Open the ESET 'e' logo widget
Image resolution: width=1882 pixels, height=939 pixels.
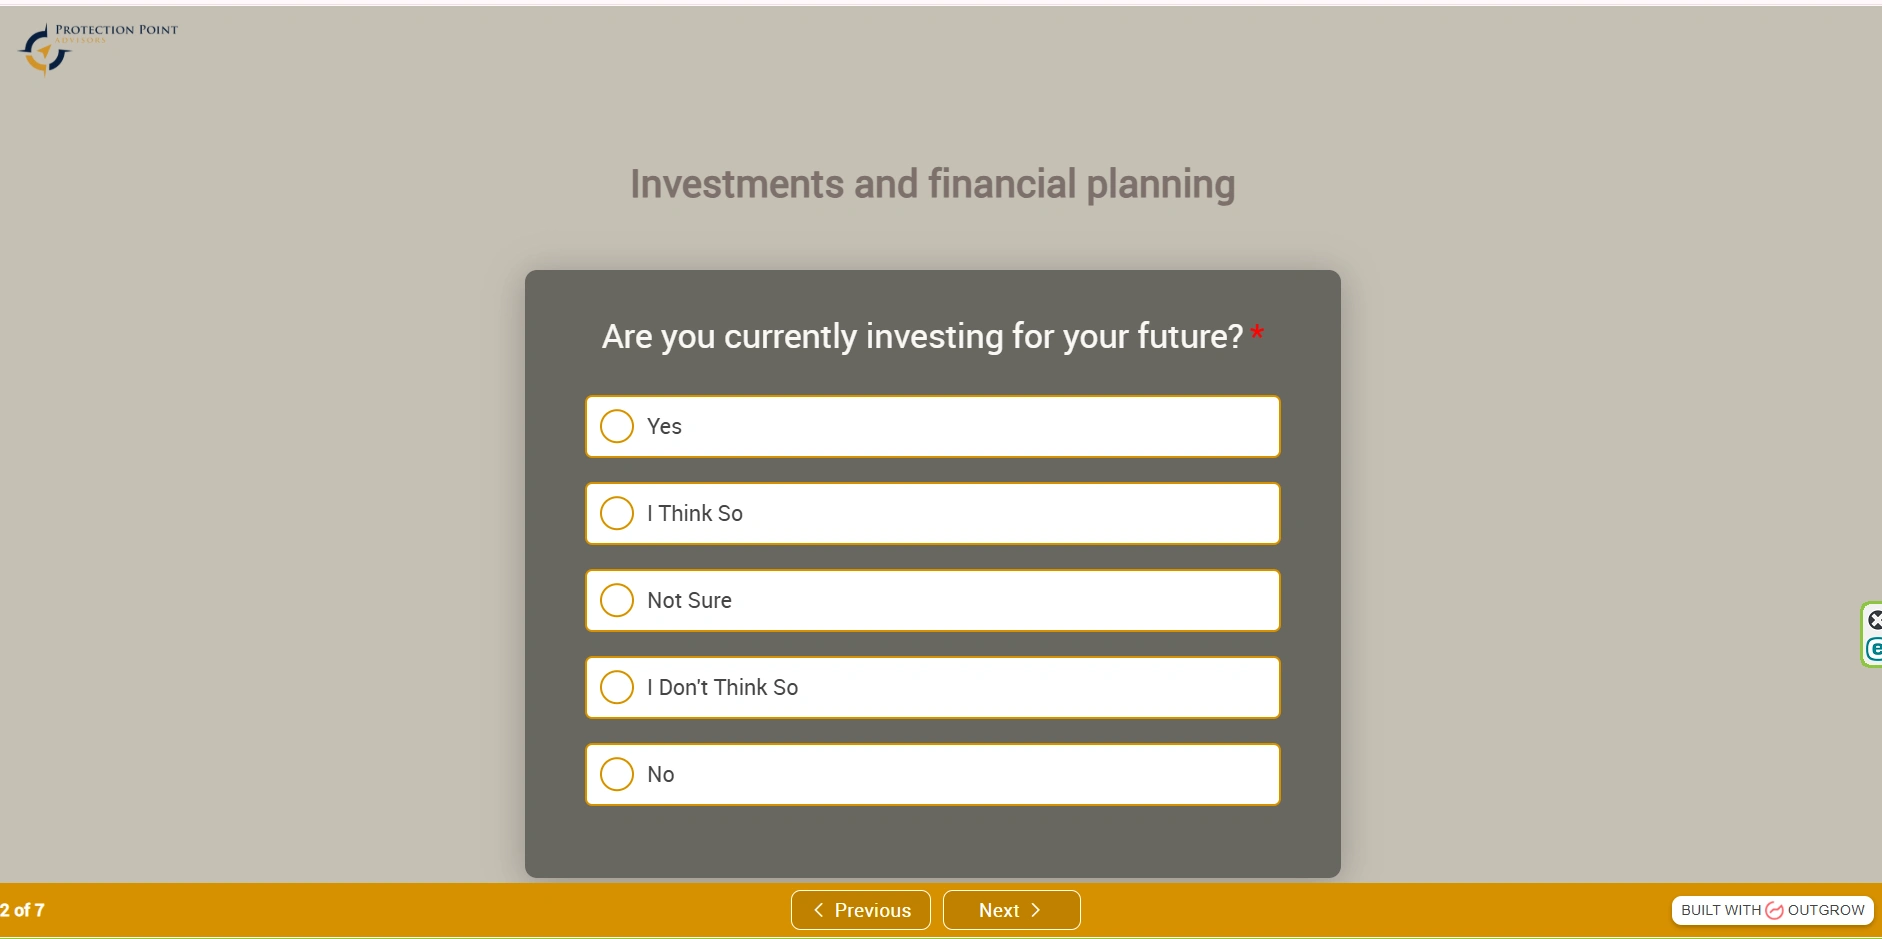click(x=1875, y=649)
